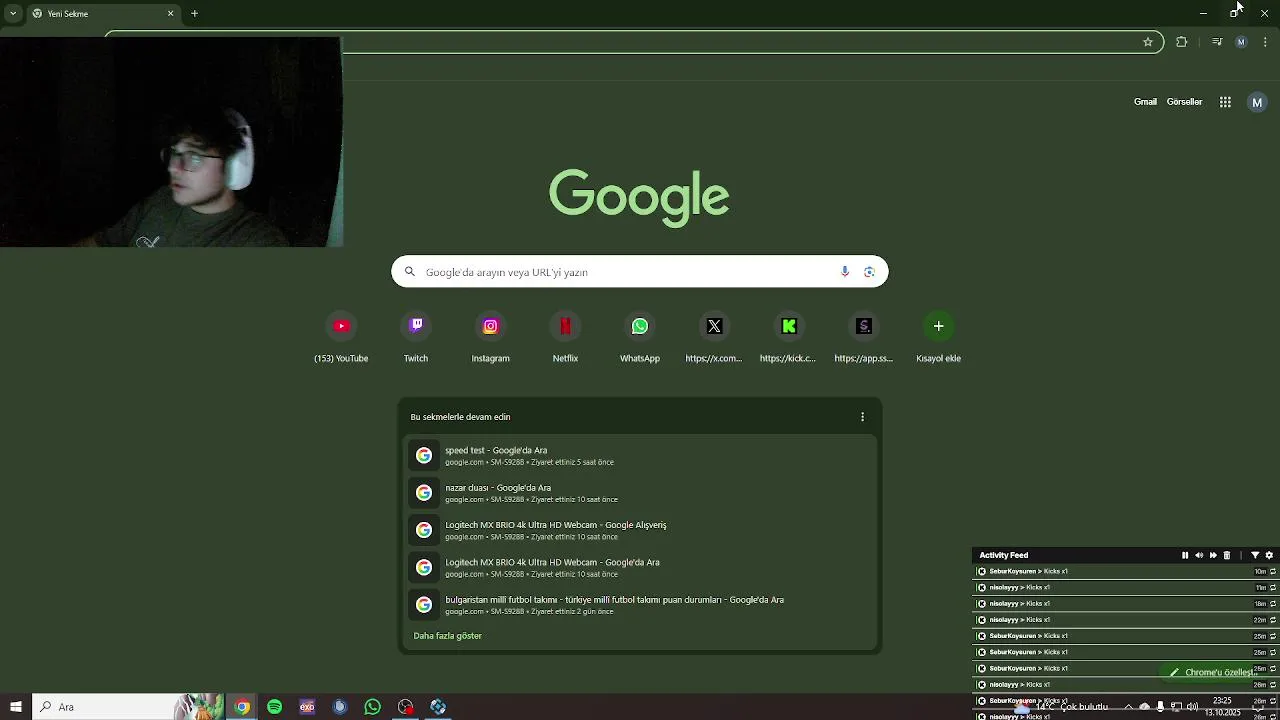The image size is (1280, 720).
Task: Open the Twitch shortcut
Action: [416, 338]
